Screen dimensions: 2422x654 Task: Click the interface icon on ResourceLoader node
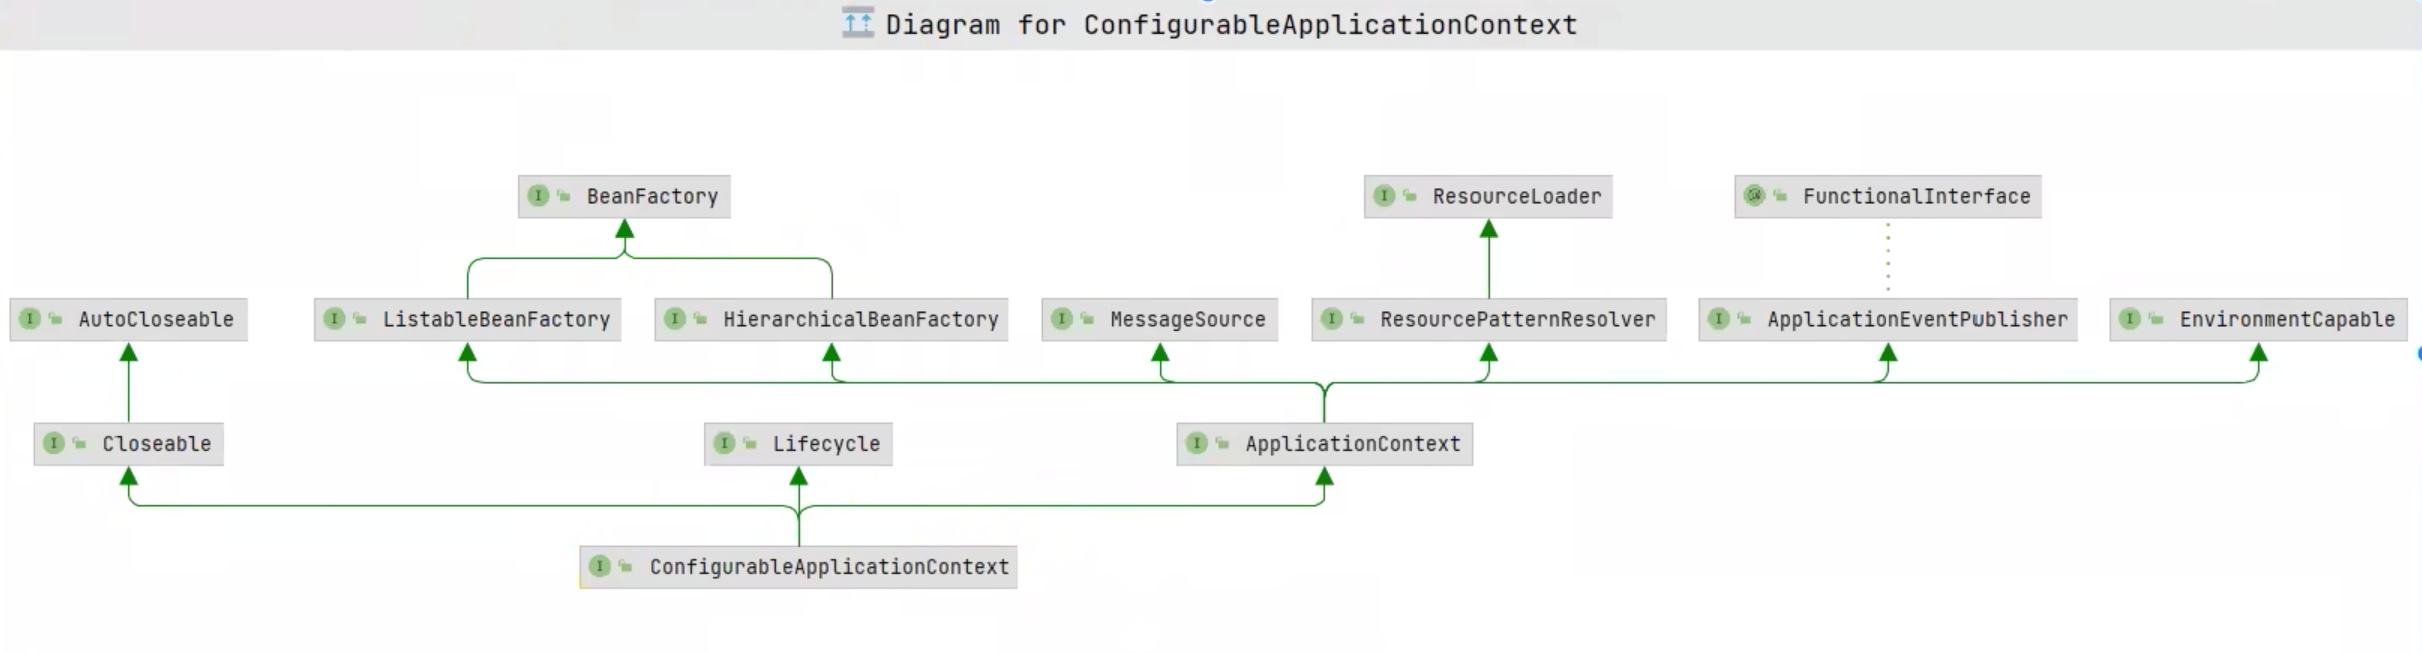[1384, 196]
